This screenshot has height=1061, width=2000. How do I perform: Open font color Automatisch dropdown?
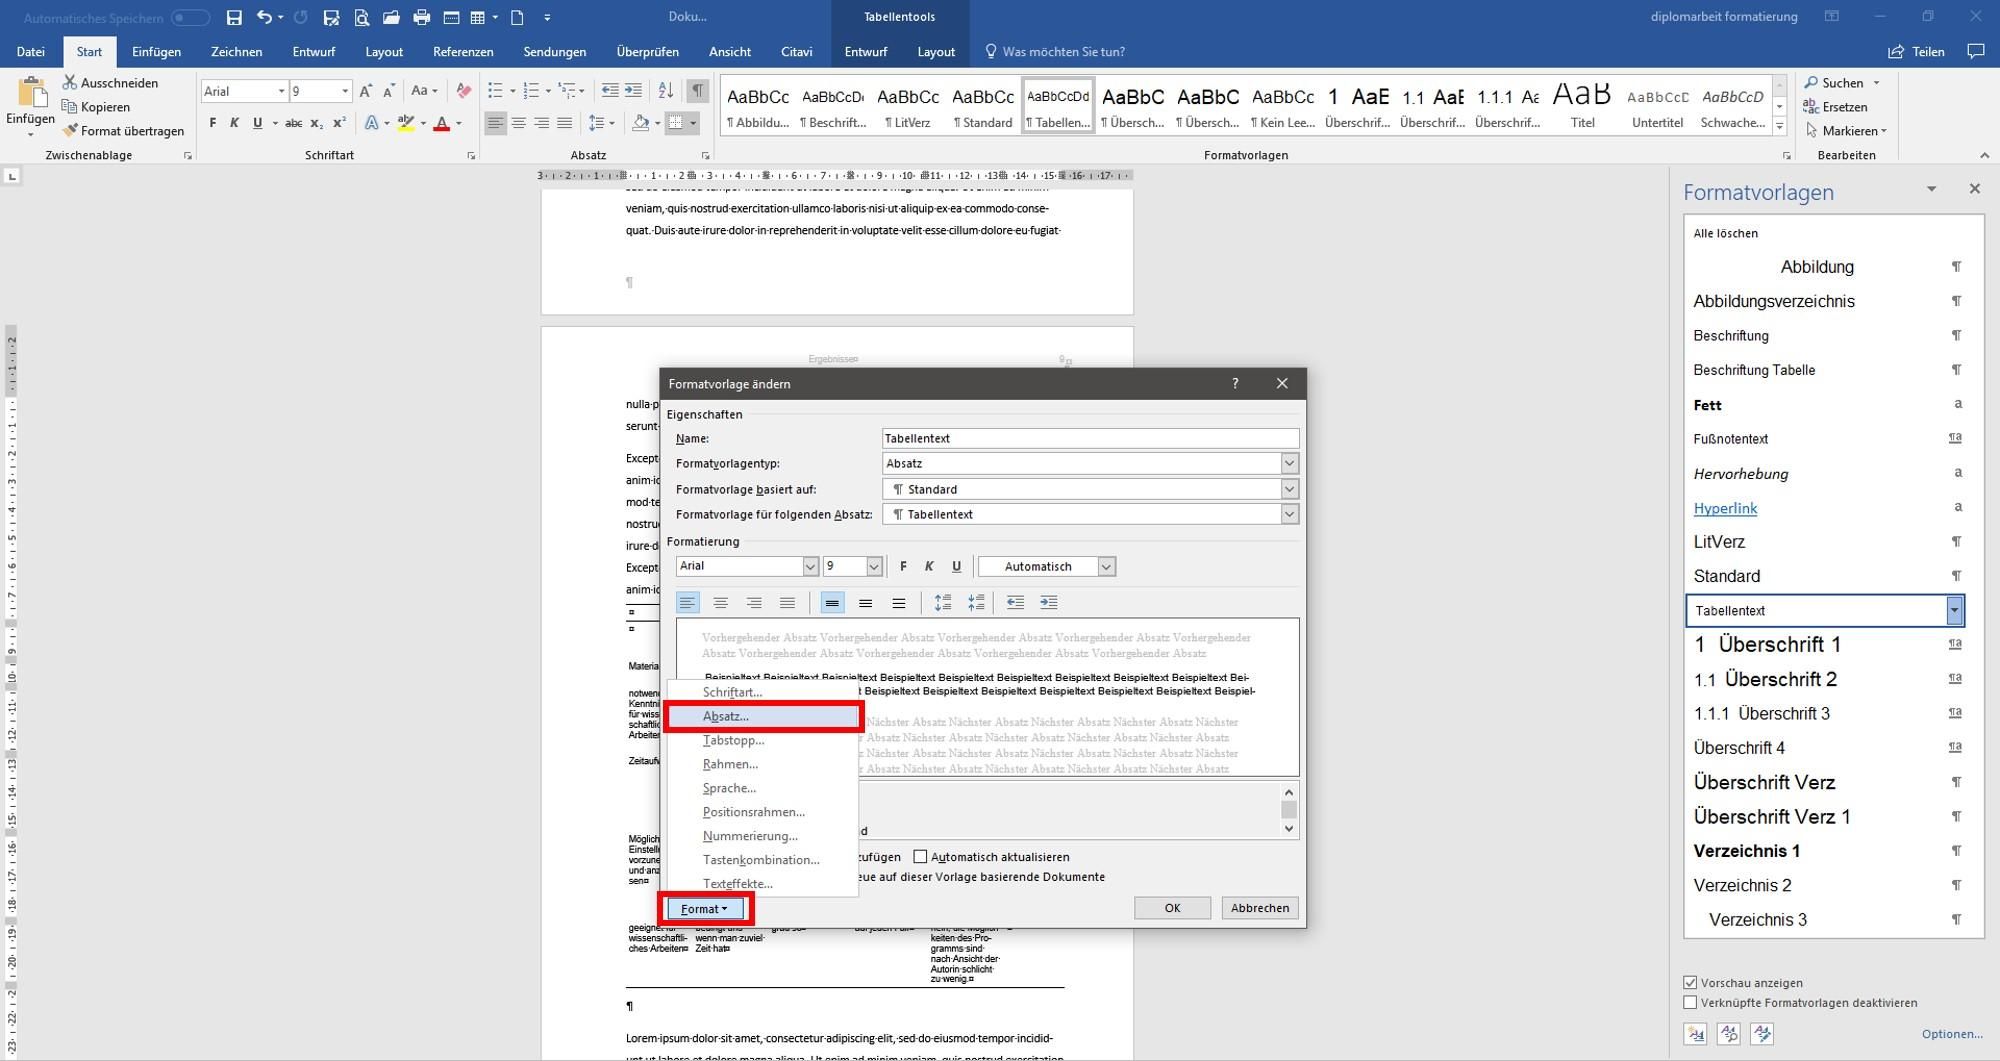click(x=1106, y=567)
